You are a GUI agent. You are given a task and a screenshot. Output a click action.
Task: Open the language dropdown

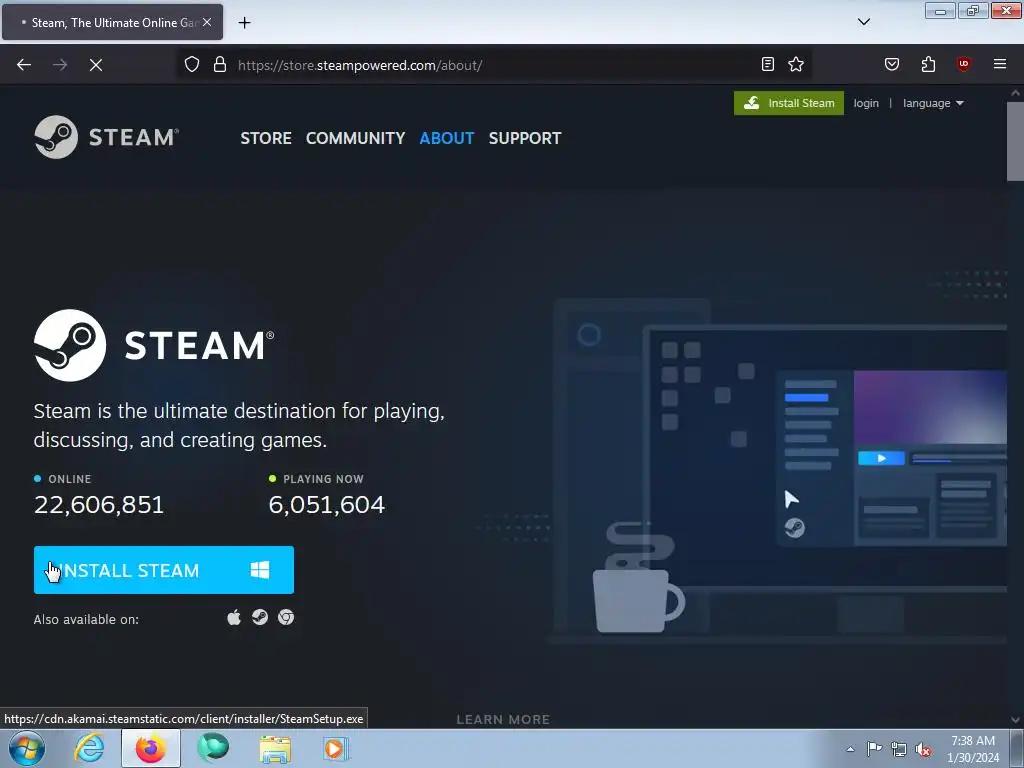click(x=933, y=103)
